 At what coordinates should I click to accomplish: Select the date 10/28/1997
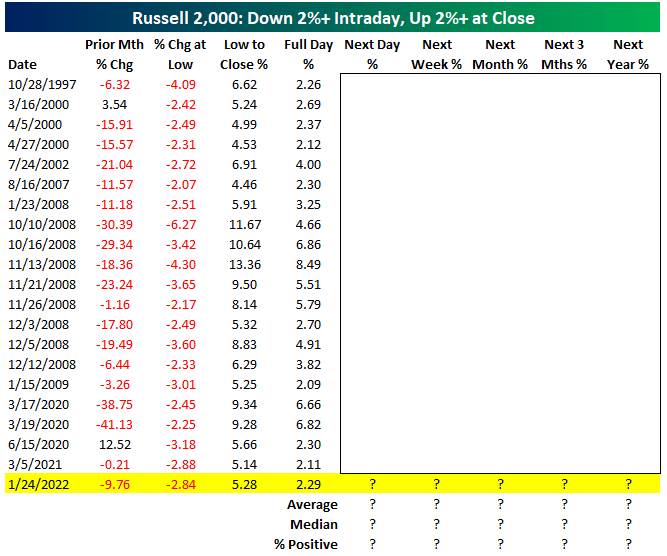[x=42, y=85]
